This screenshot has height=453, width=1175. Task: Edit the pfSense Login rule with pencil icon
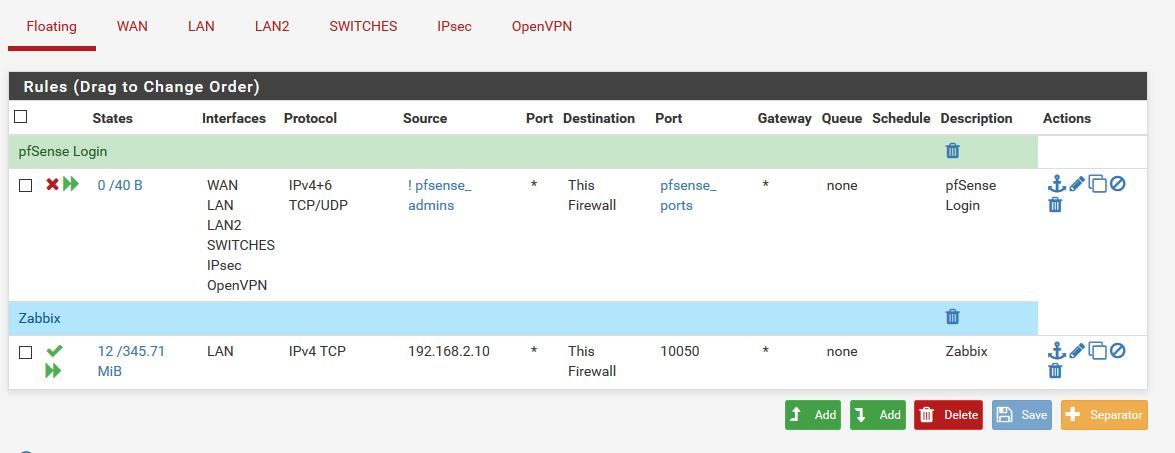tap(1077, 184)
